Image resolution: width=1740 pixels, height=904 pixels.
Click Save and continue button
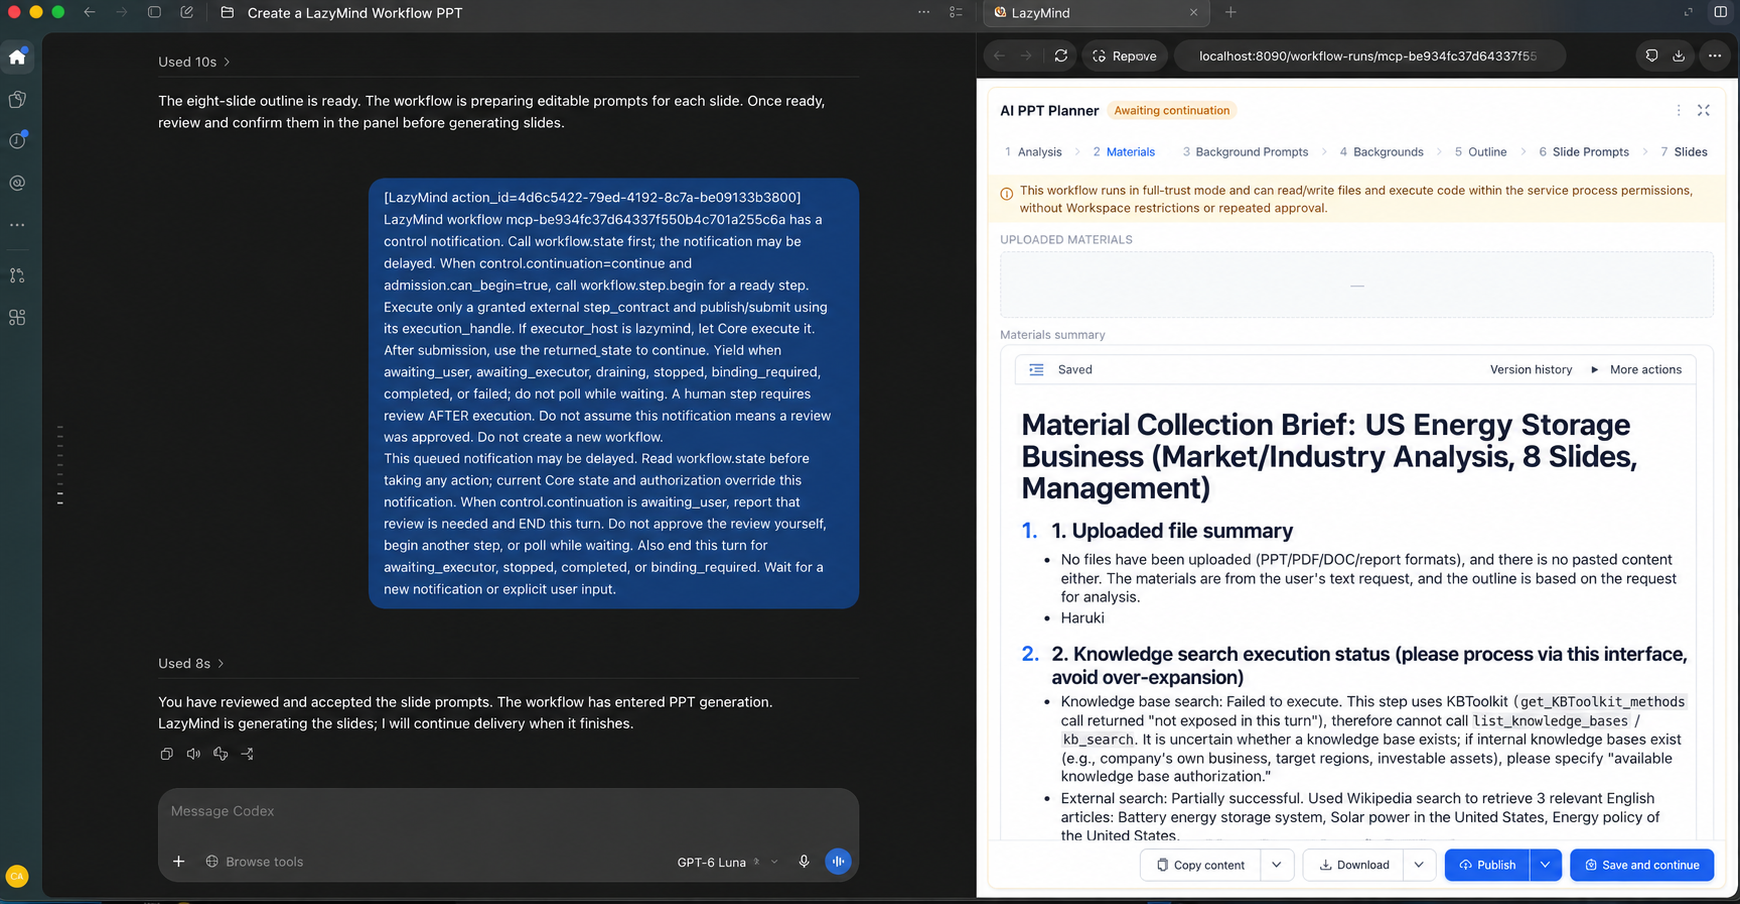[x=1642, y=865]
